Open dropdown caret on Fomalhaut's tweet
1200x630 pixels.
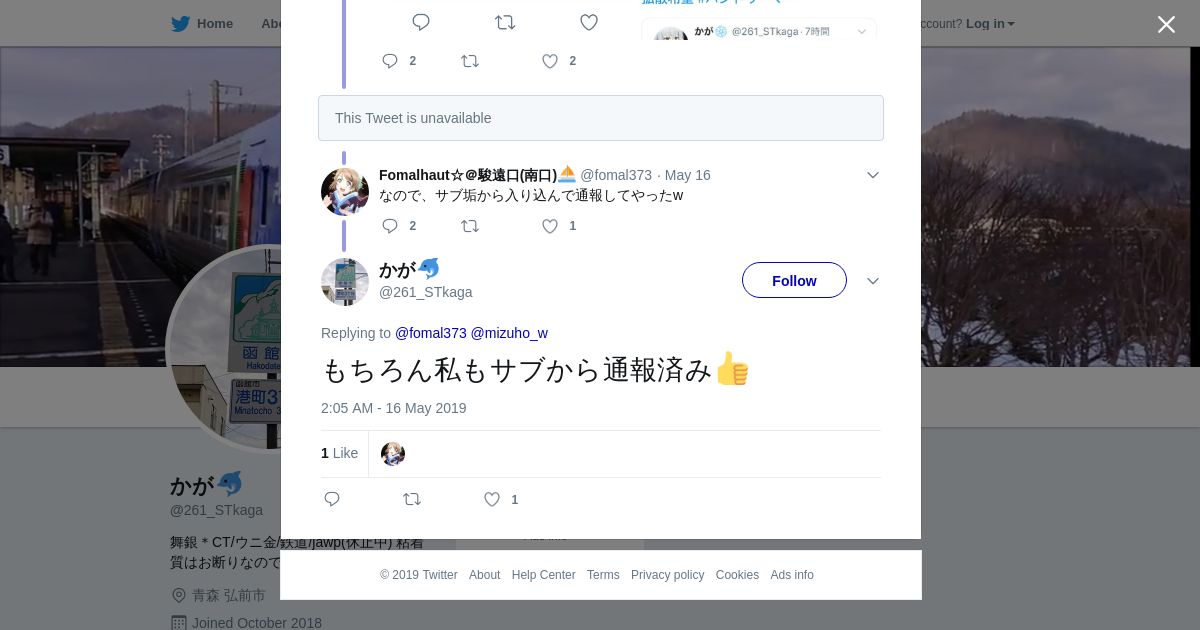pos(873,175)
